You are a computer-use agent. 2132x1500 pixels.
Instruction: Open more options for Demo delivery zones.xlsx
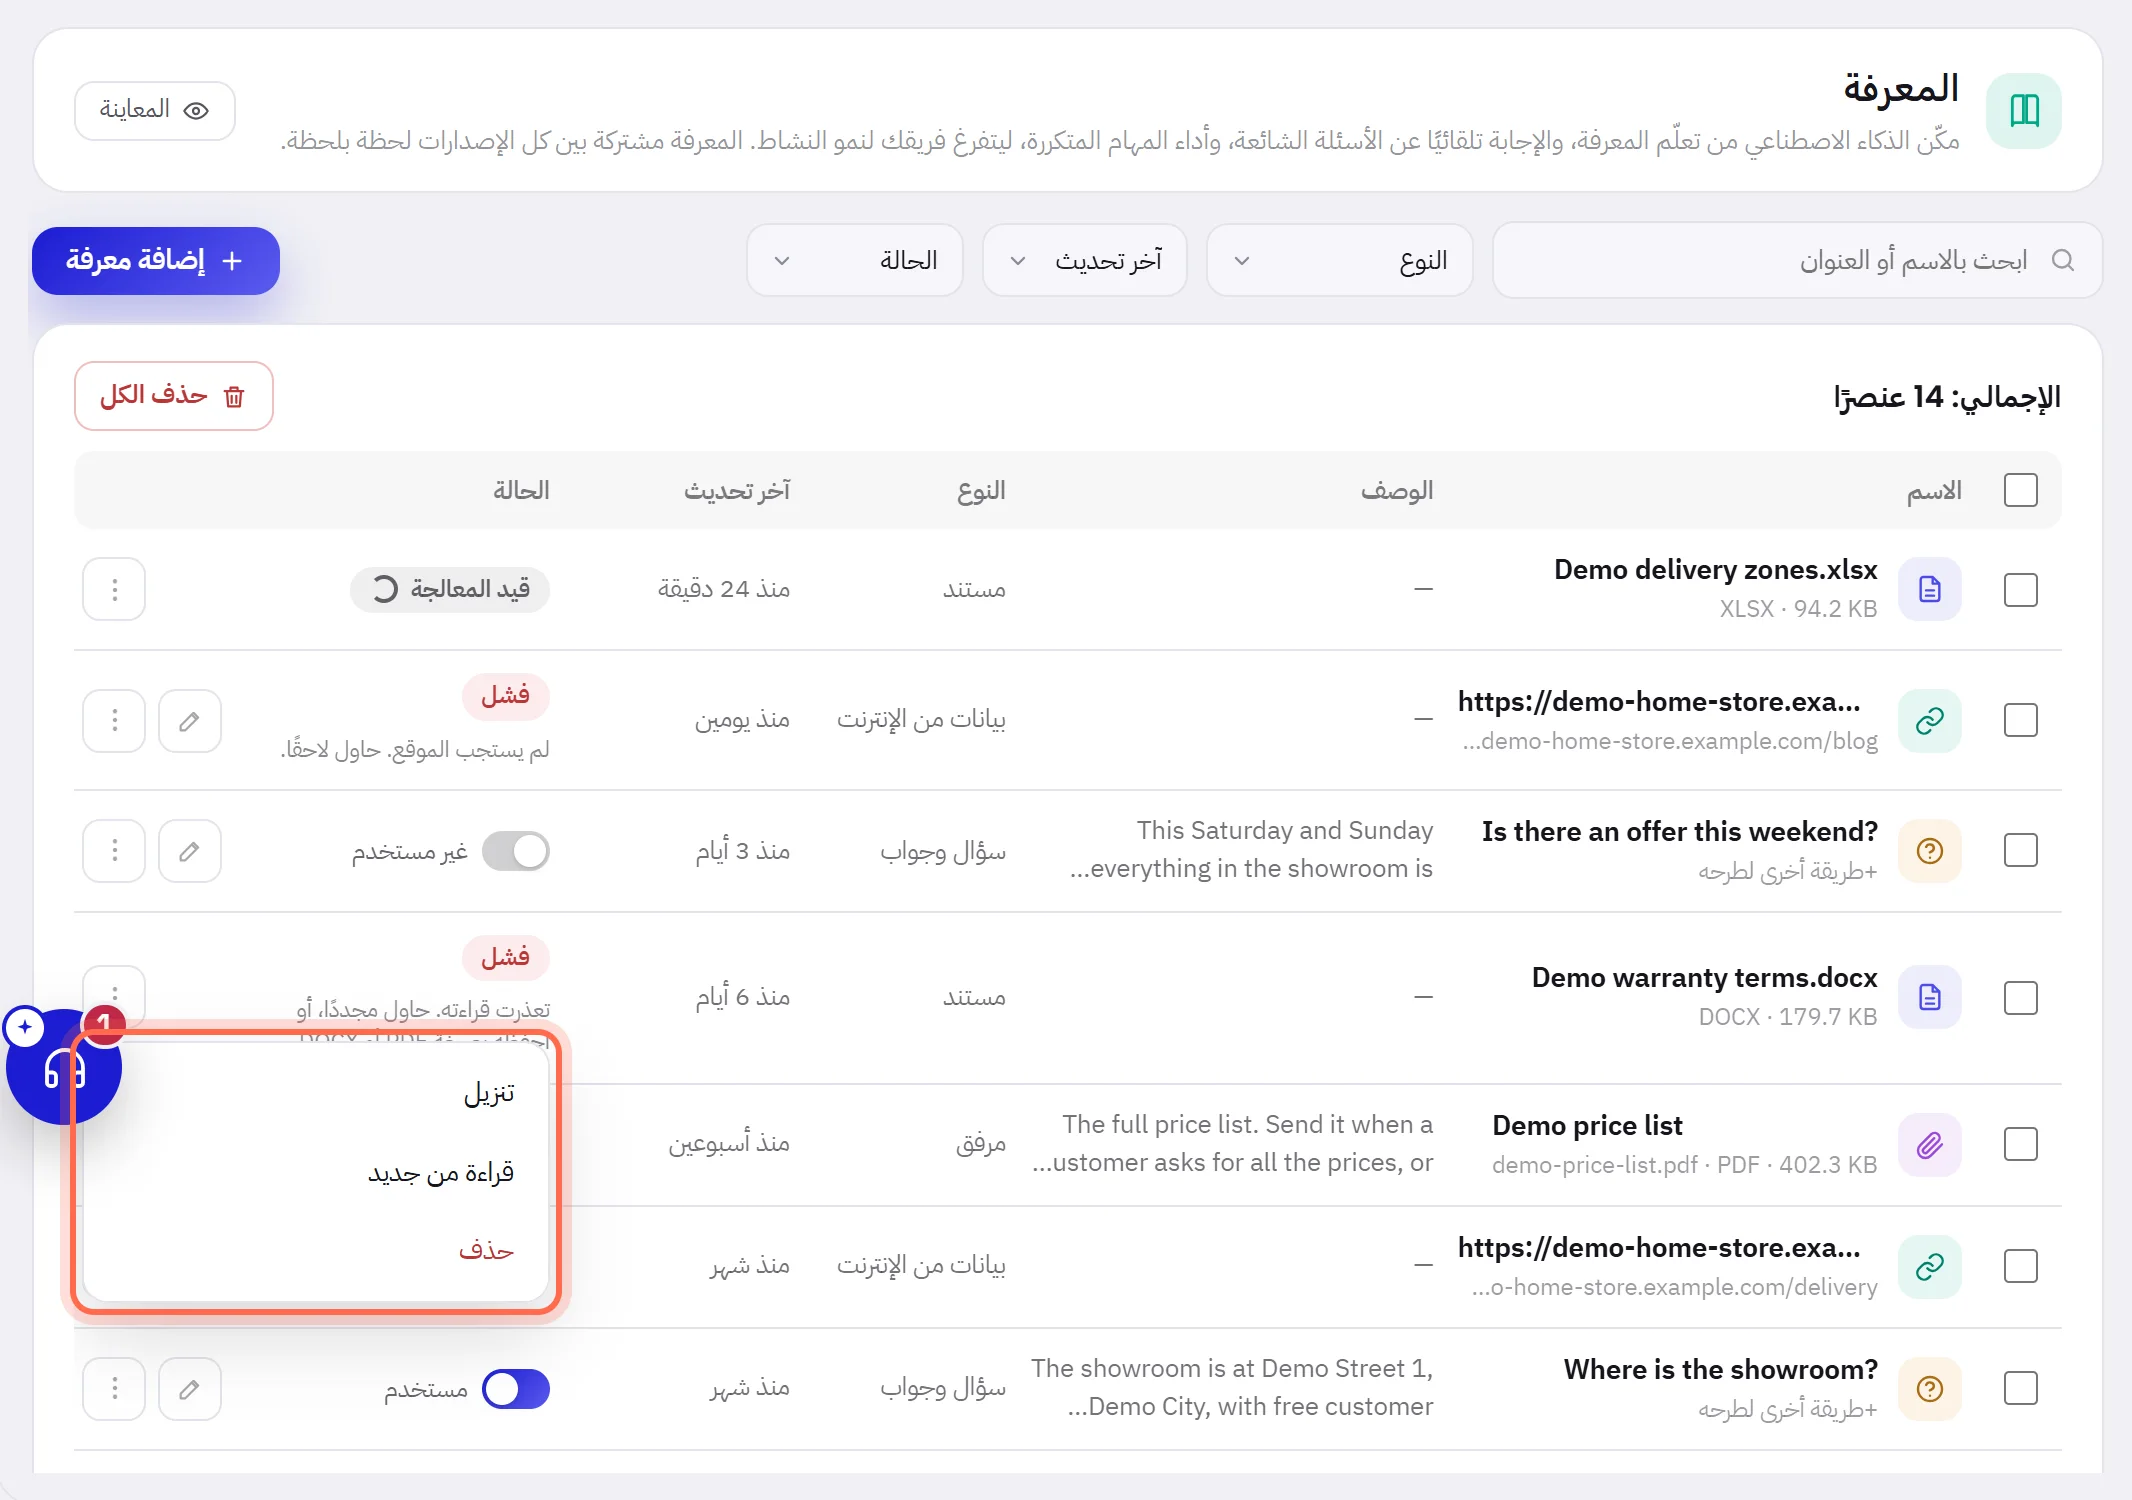point(114,589)
